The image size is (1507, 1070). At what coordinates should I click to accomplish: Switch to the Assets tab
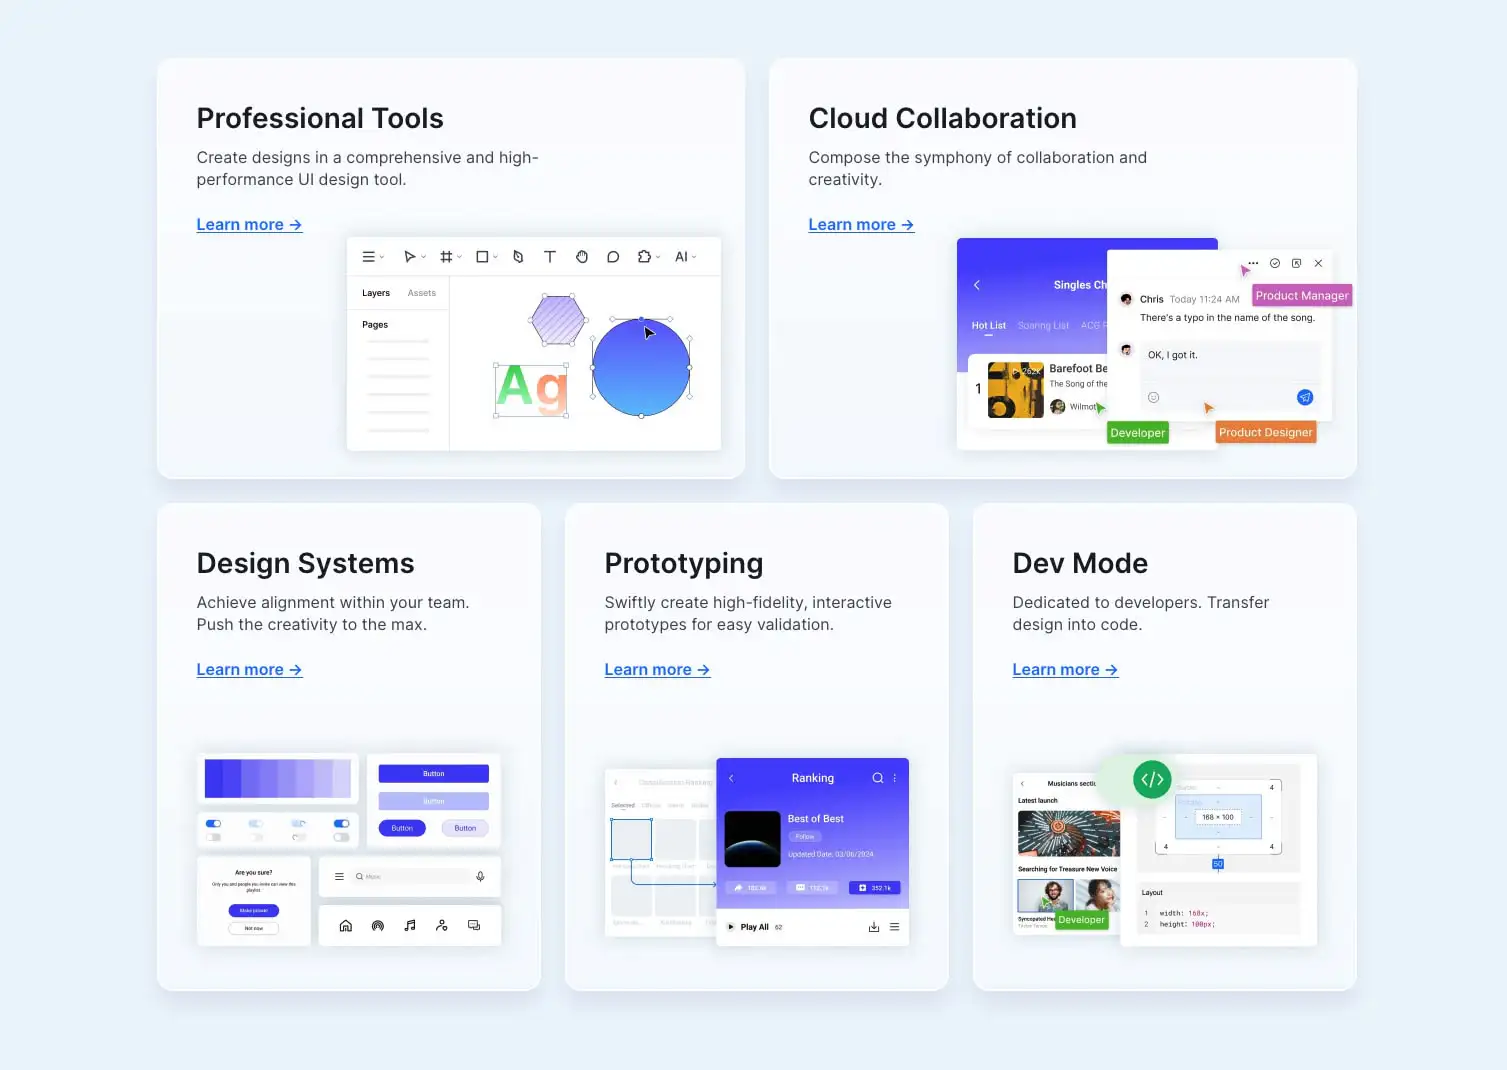[x=422, y=293]
